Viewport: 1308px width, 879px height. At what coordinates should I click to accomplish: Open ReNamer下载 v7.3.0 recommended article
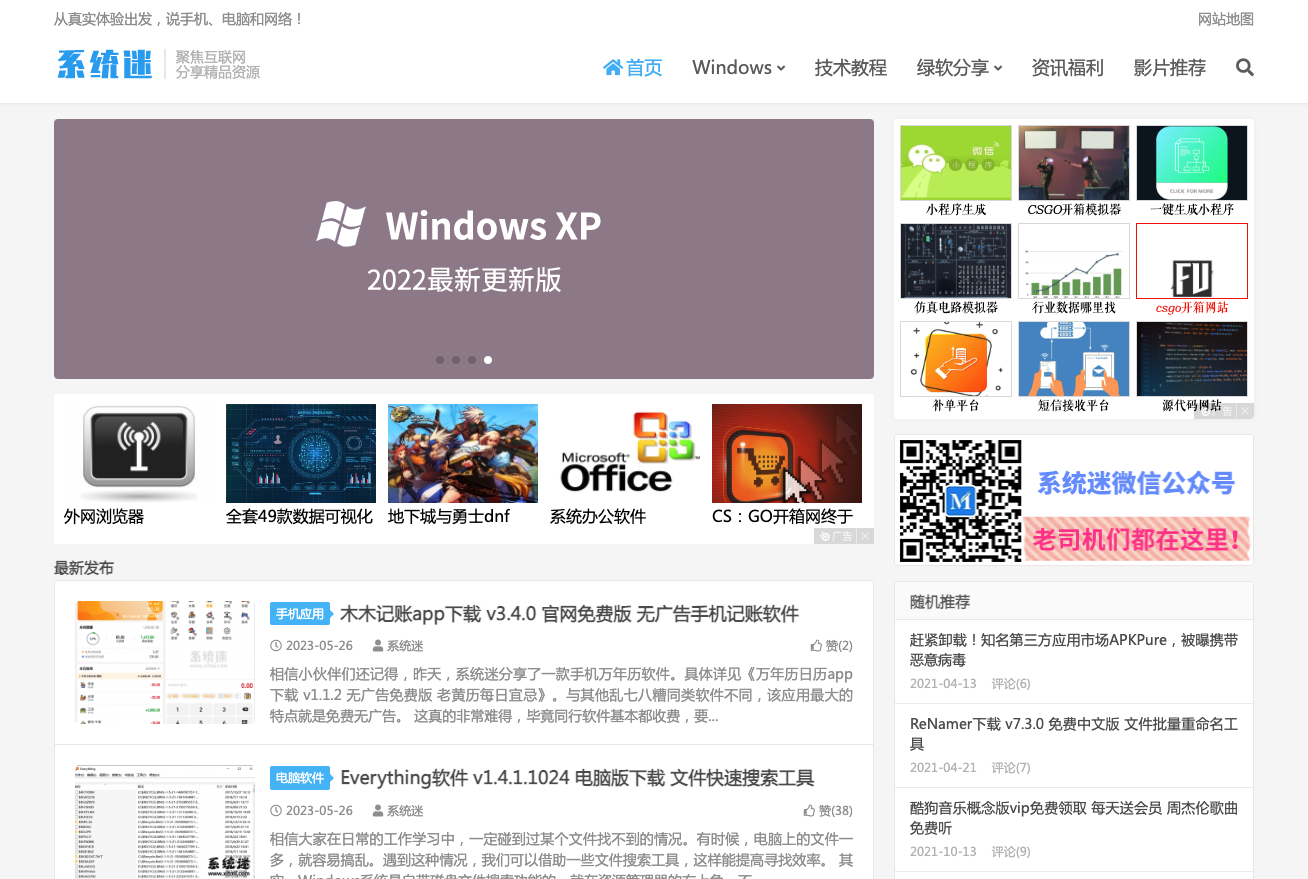1074,734
